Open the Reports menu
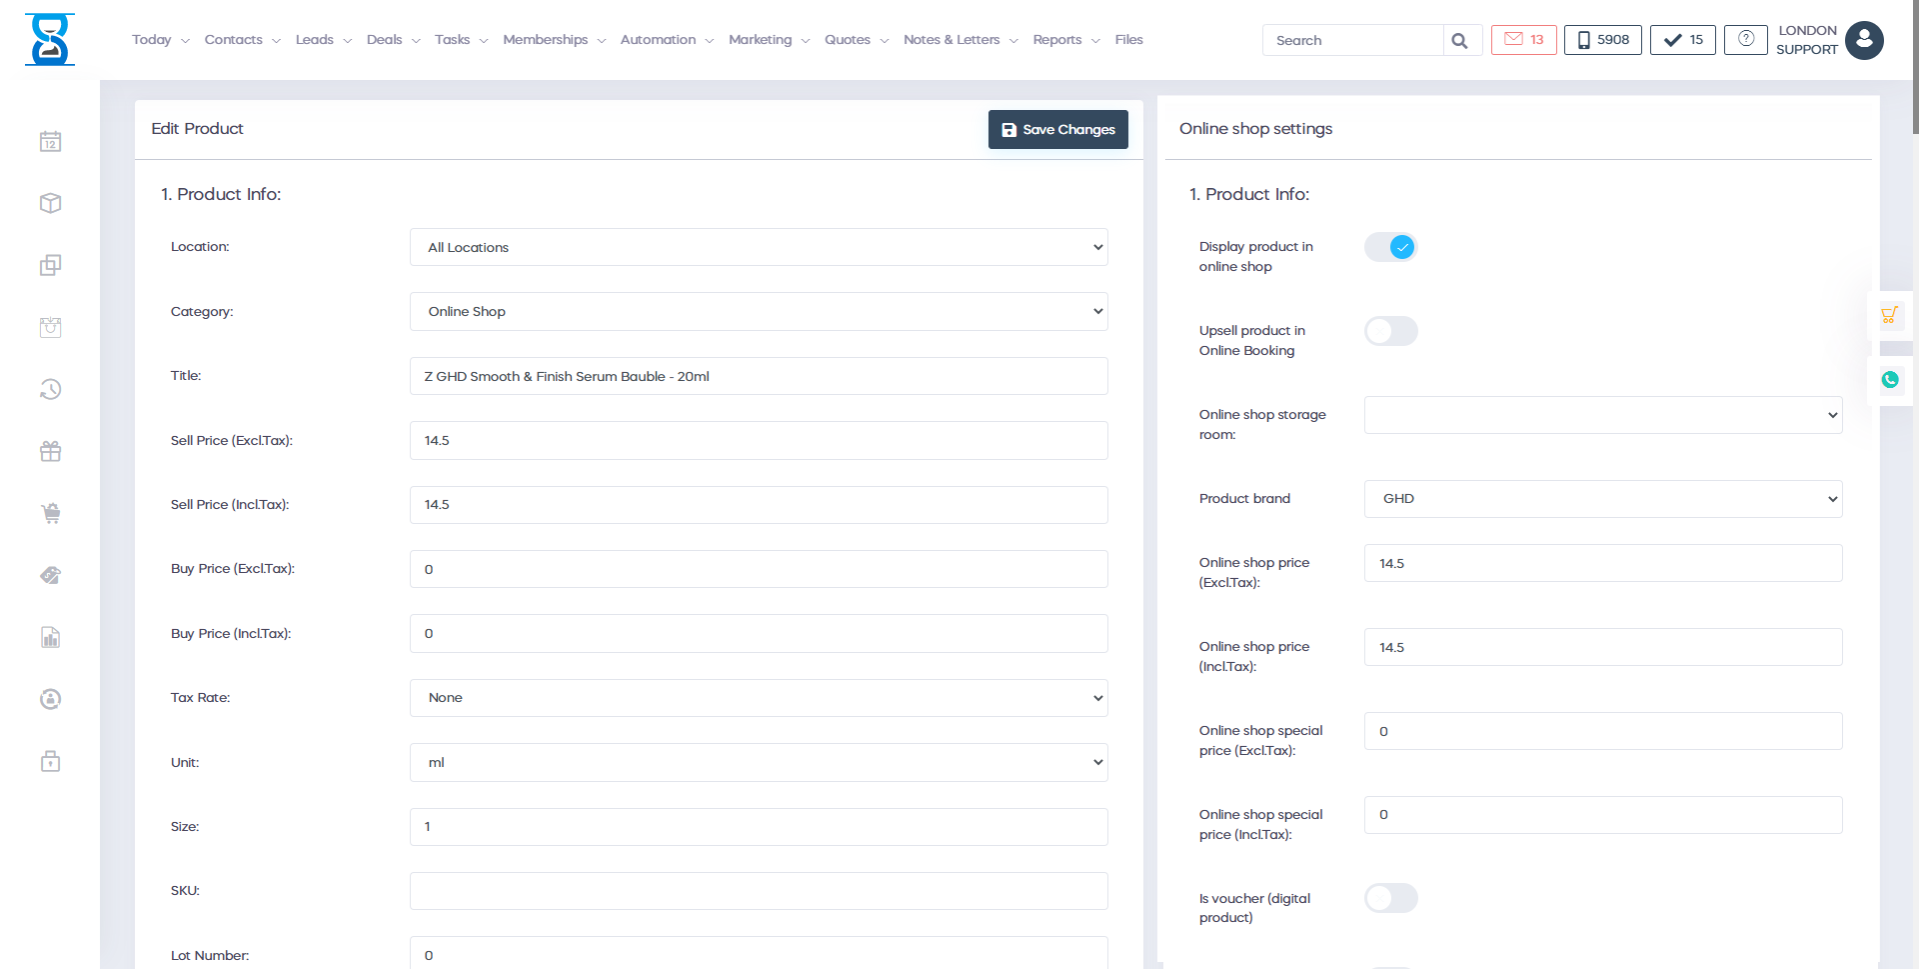Viewport: 1920px width, 969px height. click(1065, 40)
